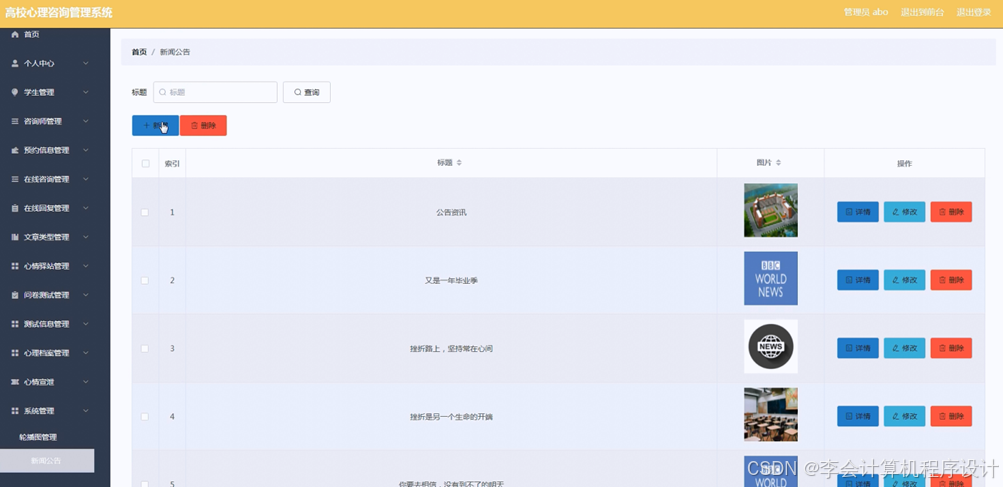Click 修改 for row 公告资讯
The height and width of the screenshot is (487, 1003).
904,212
